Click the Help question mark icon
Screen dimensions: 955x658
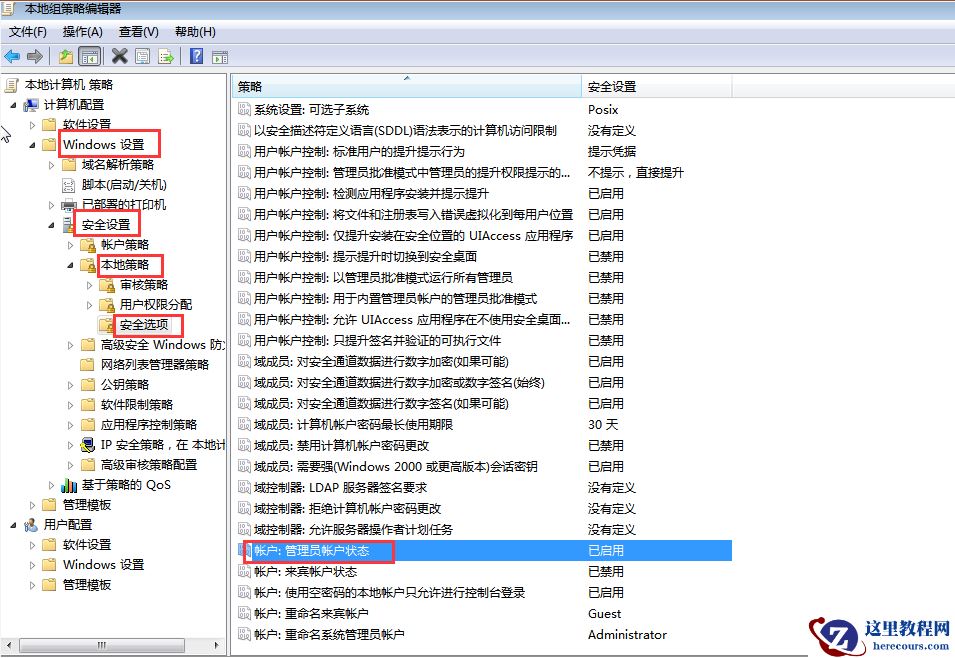click(195, 56)
